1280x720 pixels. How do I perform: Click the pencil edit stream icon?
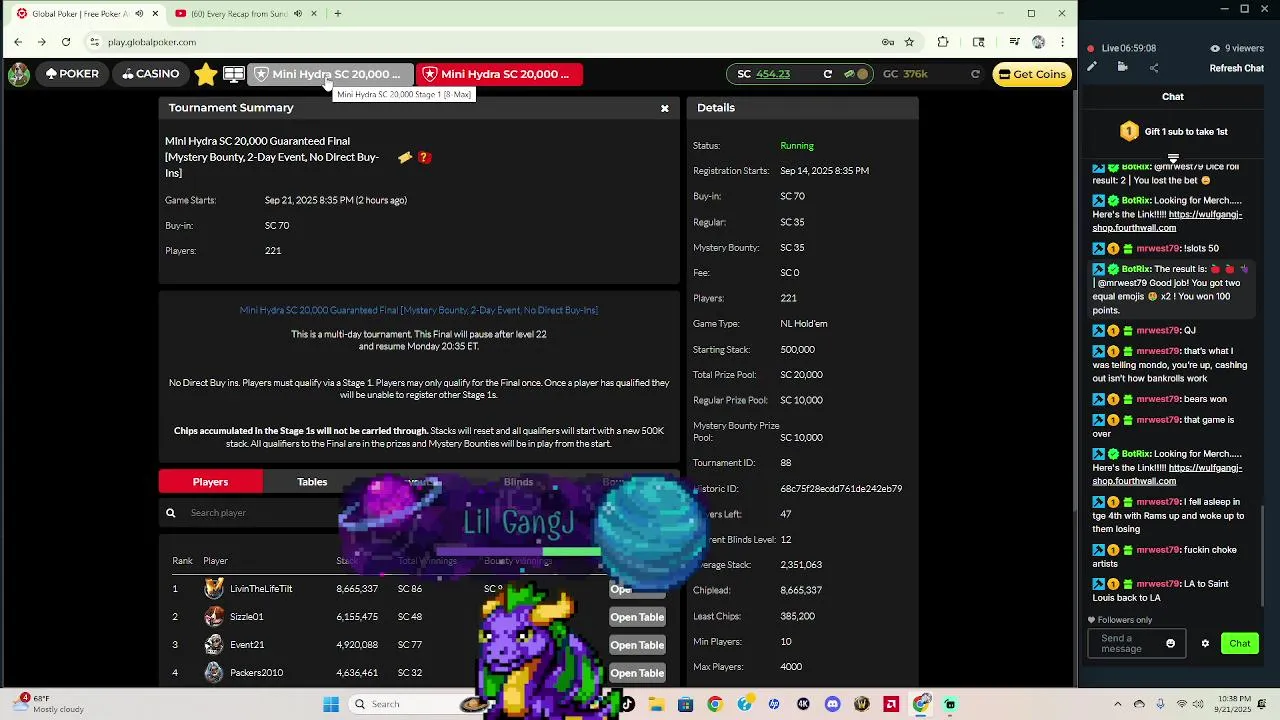click(1092, 67)
